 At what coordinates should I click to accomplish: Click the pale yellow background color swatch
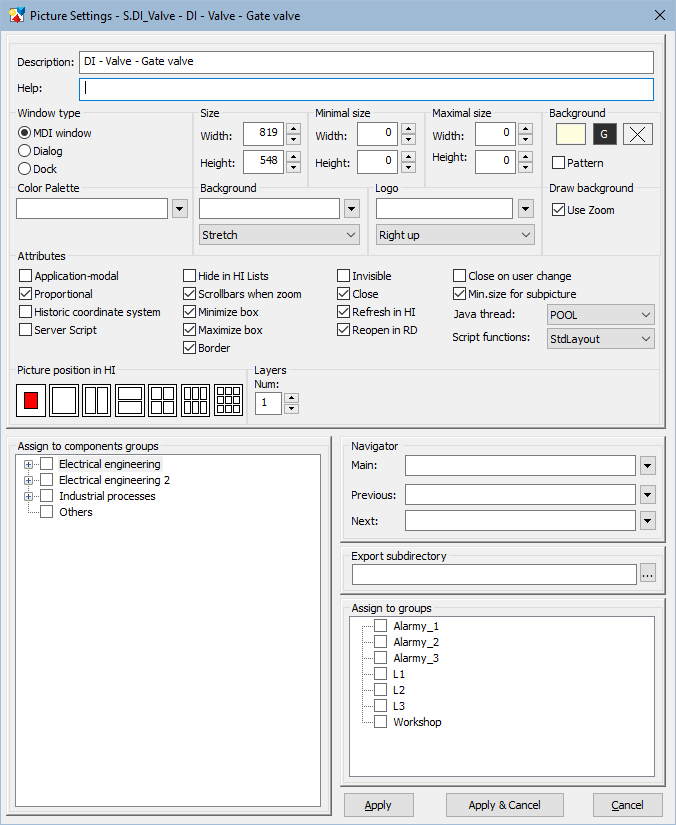[570, 134]
